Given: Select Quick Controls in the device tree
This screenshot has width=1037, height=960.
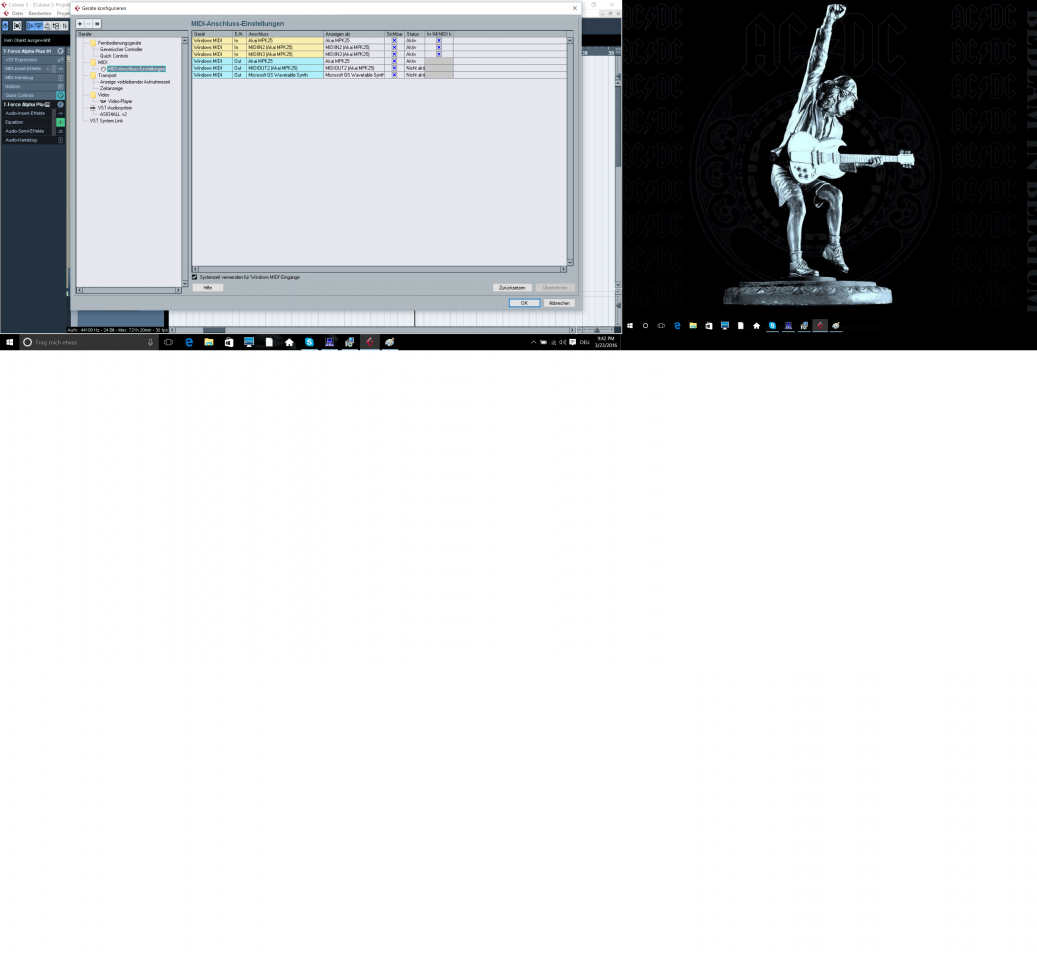Looking at the screenshot, I should [114, 56].
